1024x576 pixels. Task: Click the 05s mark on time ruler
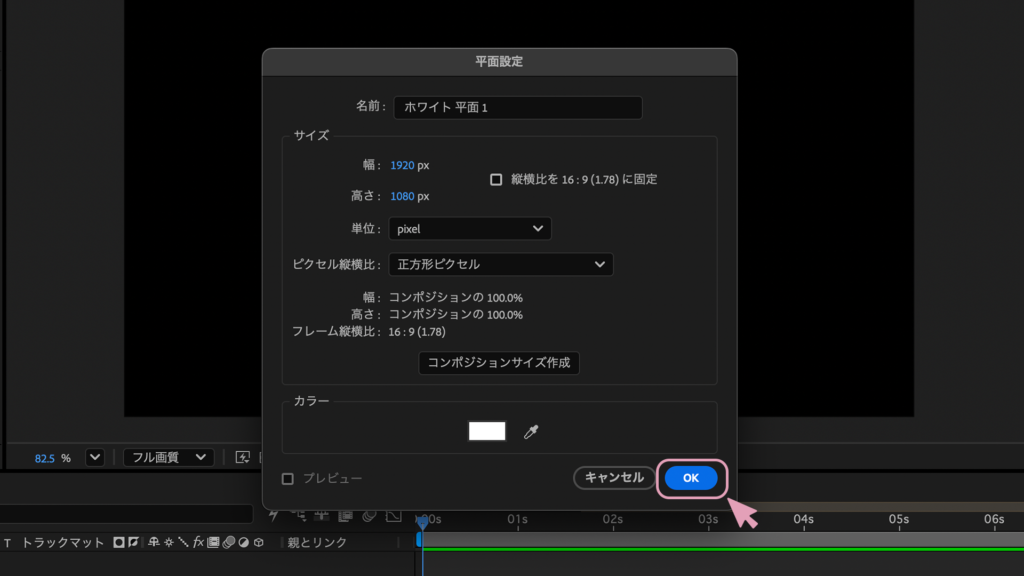click(899, 519)
